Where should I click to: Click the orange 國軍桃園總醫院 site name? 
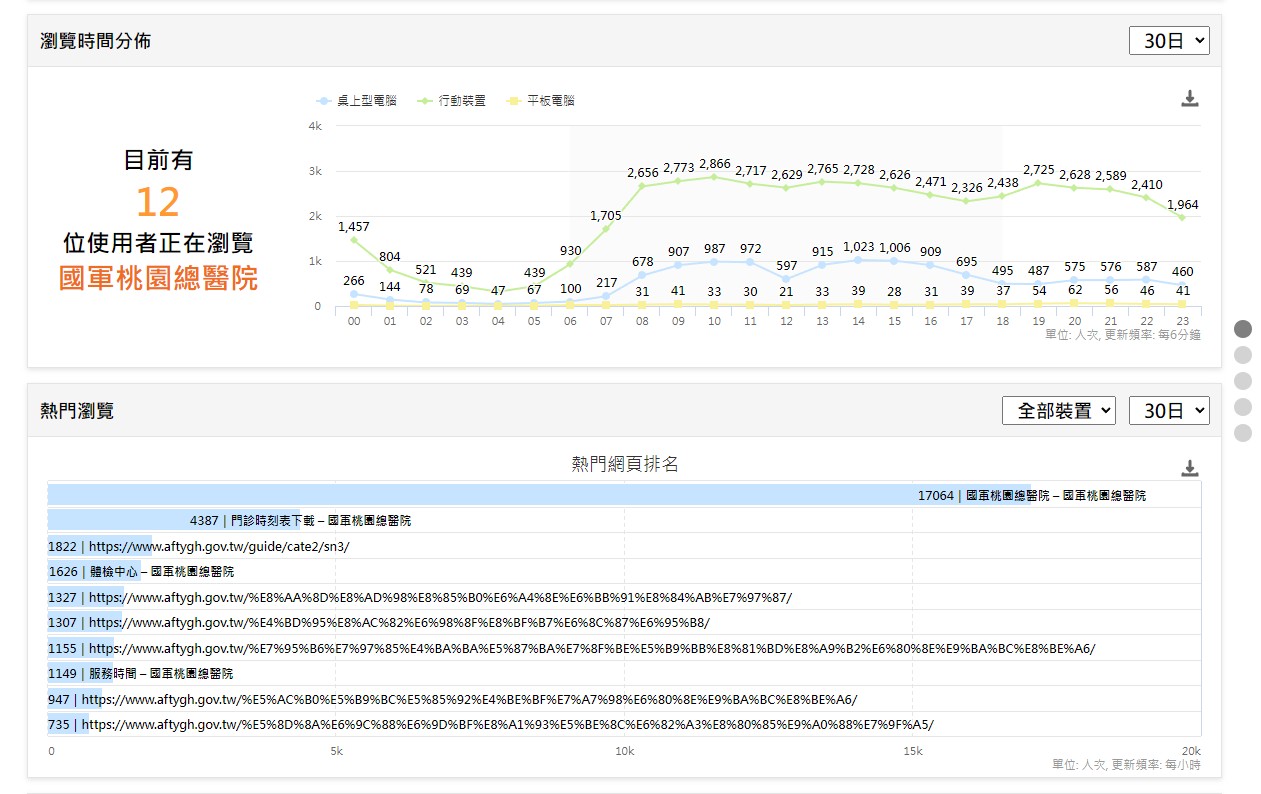click(x=158, y=279)
